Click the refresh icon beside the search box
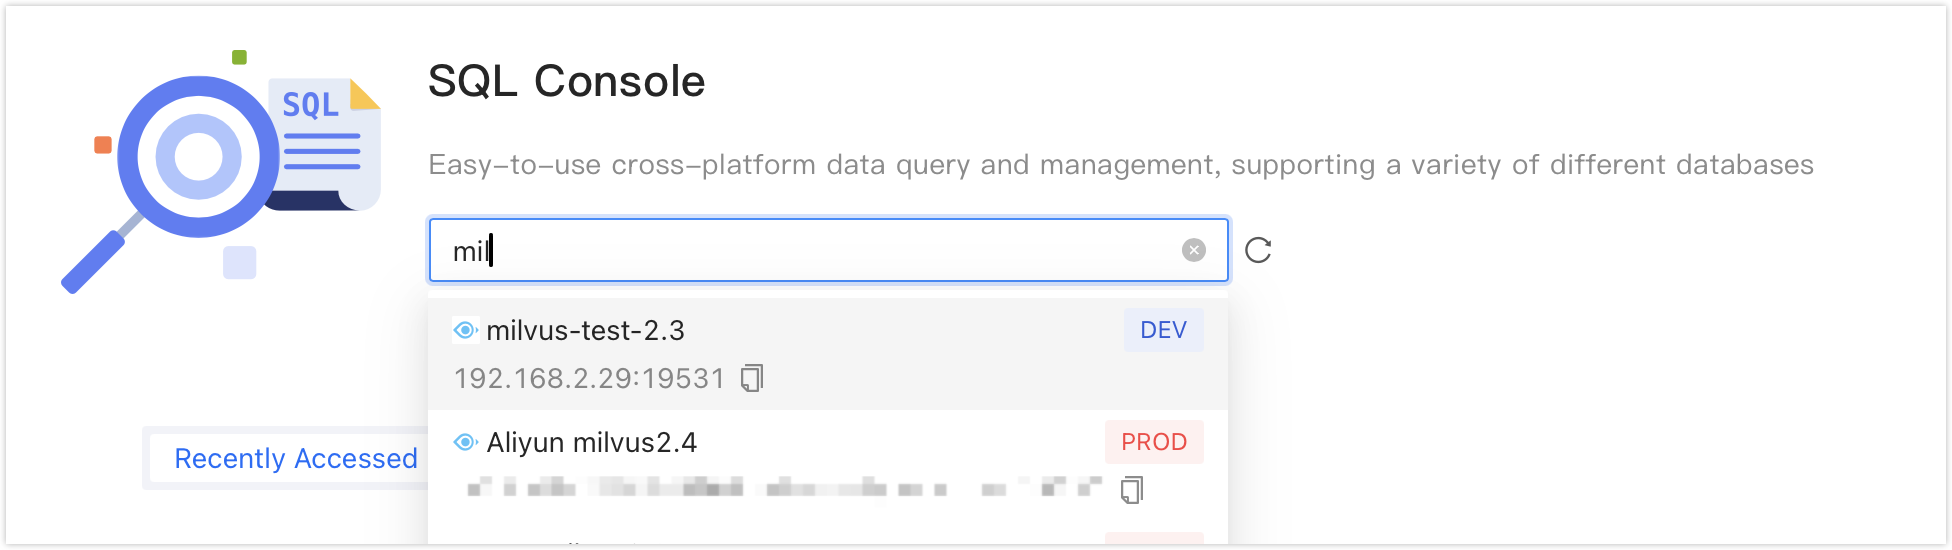This screenshot has width=1952, height=550. (x=1258, y=250)
